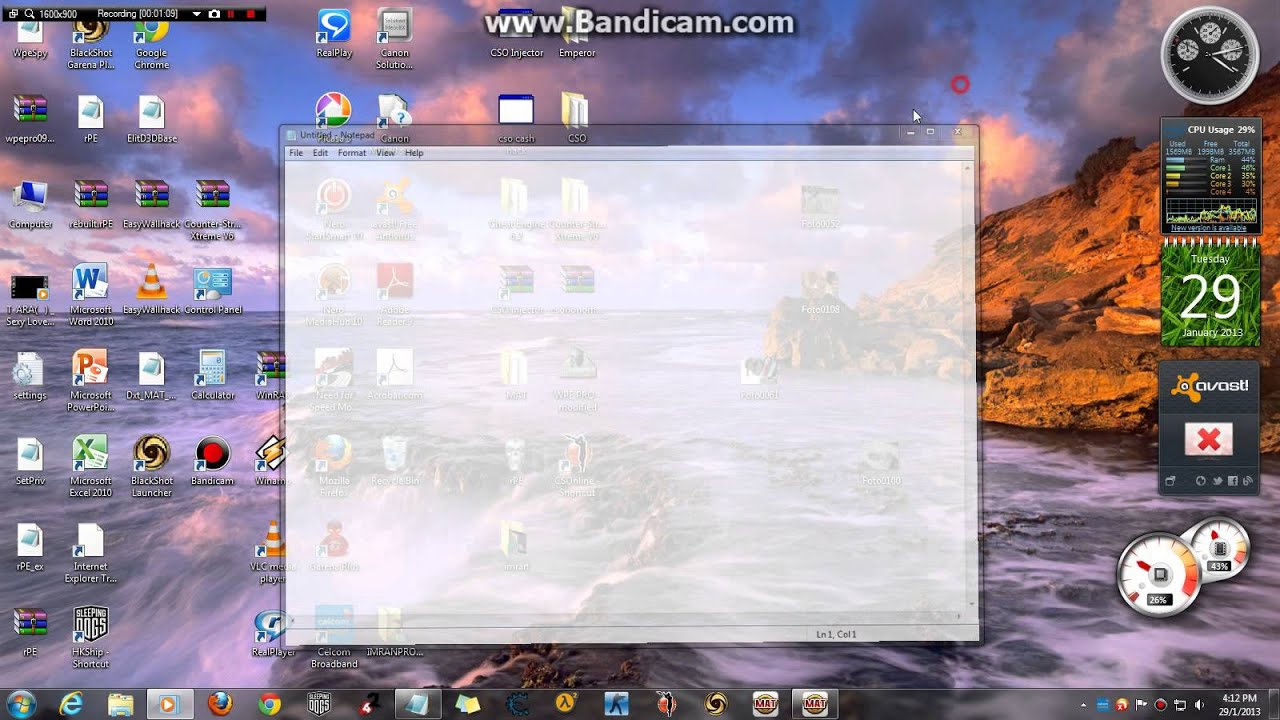Select the Counter-Strike Xtreme V6 archive
Image resolution: width=1280 pixels, height=720 pixels.
pyautogui.click(x=212, y=210)
